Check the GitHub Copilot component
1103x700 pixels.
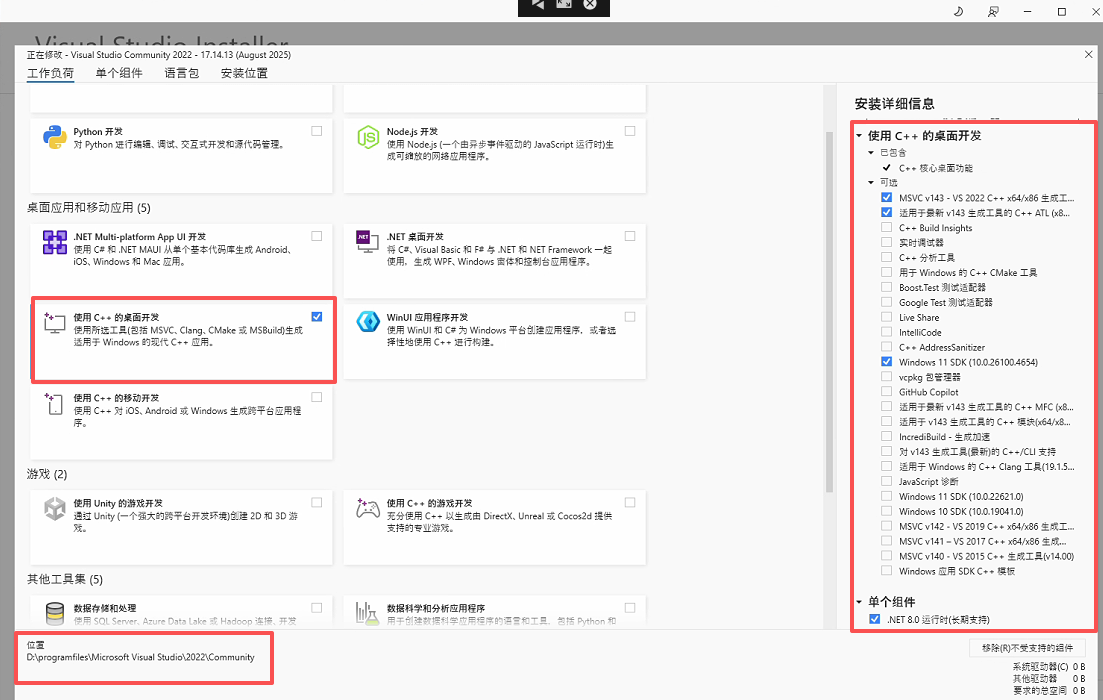click(886, 391)
